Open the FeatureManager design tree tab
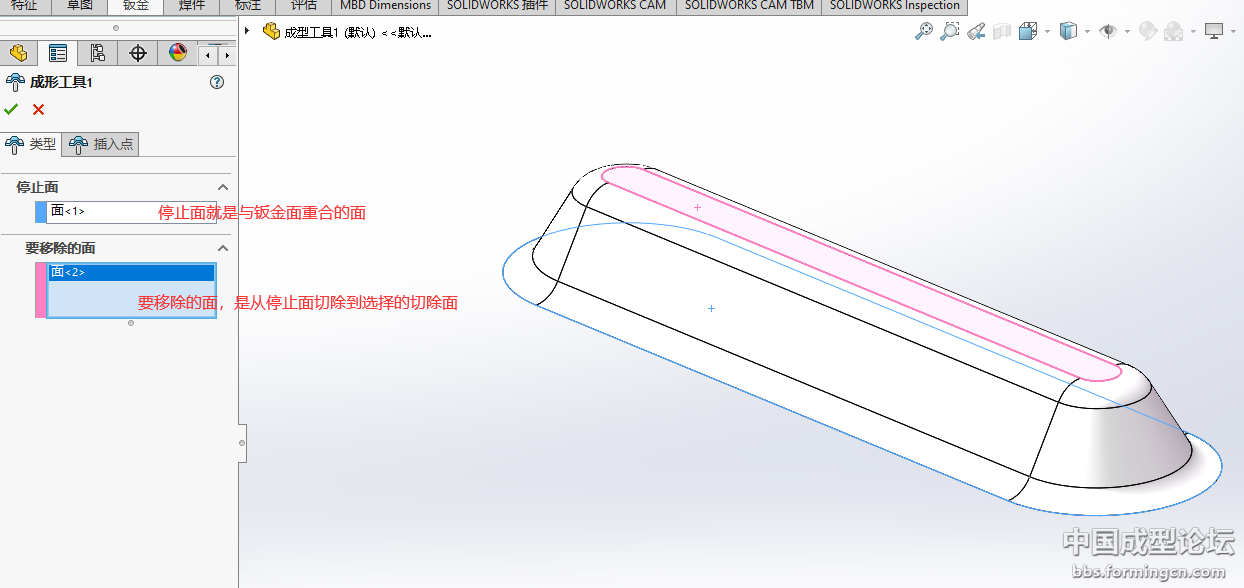The height and width of the screenshot is (588, 1244). tap(18, 53)
